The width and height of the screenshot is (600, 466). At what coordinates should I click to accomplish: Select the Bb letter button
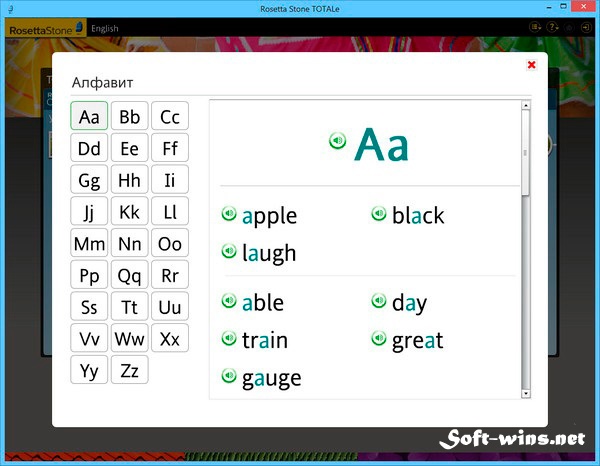[129, 116]
